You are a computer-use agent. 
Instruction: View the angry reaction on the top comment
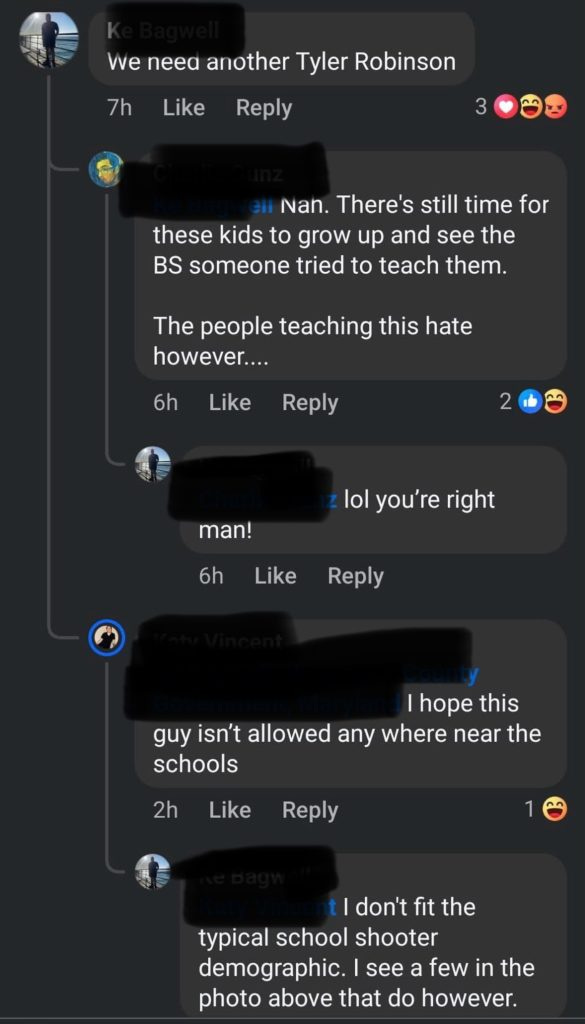point(556,107)
